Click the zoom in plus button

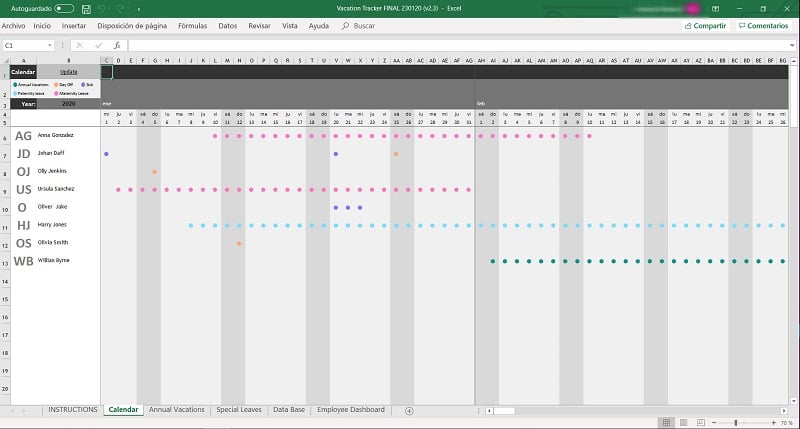point(774,423)
